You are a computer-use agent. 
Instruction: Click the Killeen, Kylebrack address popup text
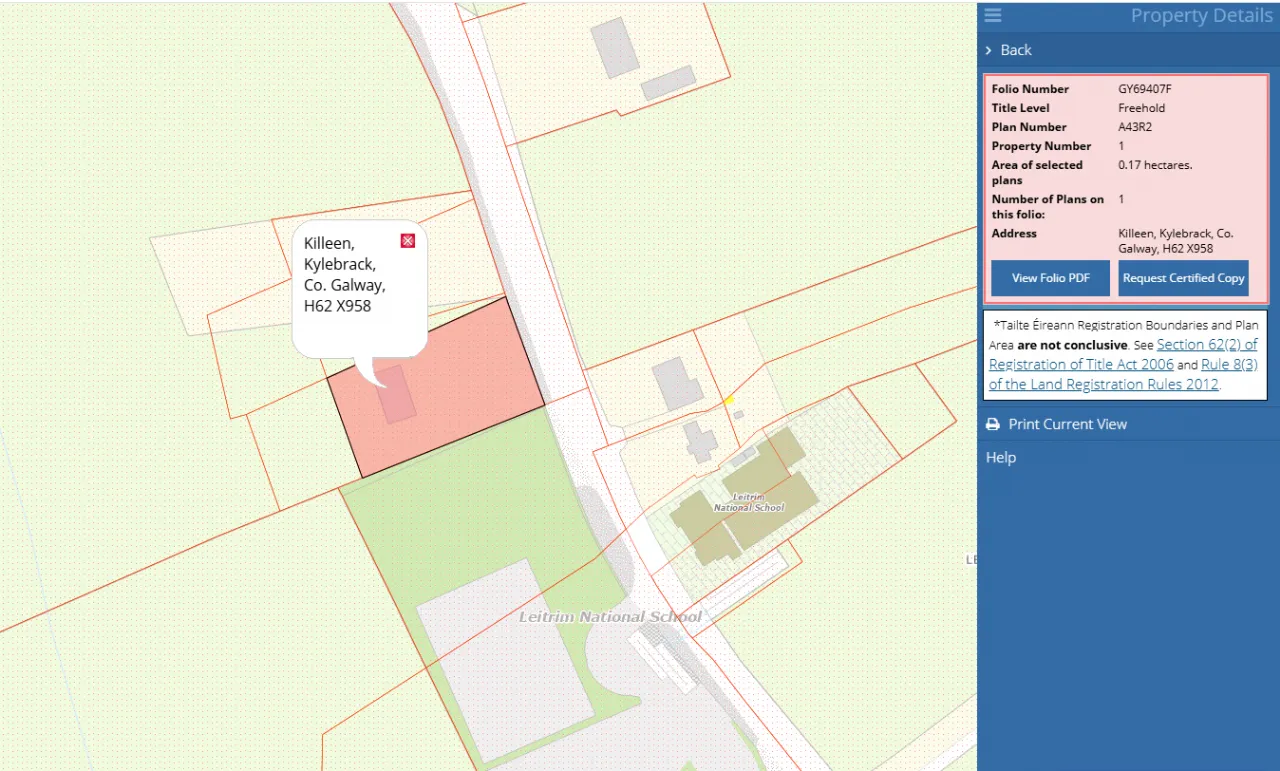tap(344, 275)
